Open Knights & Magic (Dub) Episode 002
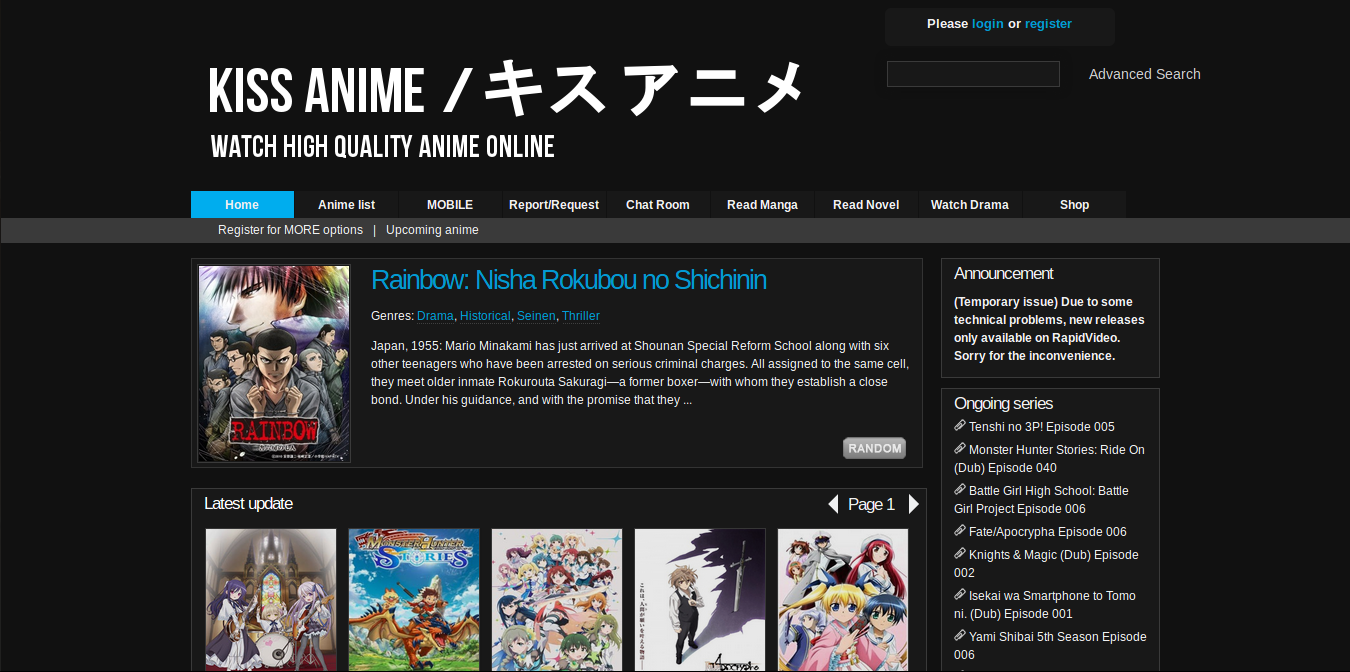The height and width of the screenshot is (672, 1350). tap(1046, 564)
